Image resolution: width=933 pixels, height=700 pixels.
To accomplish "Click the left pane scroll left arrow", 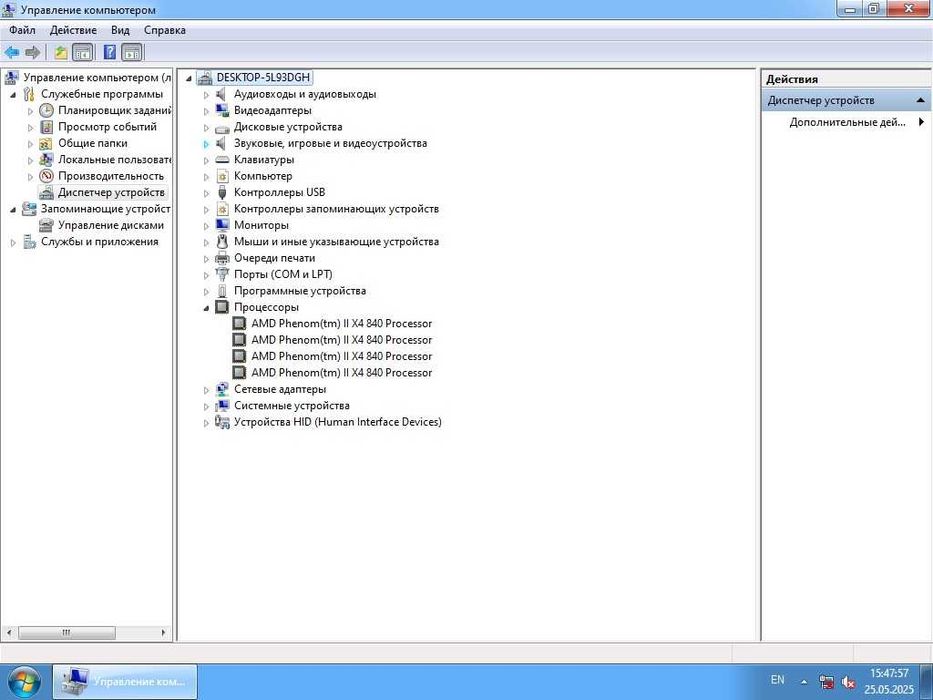I will 9,633.
